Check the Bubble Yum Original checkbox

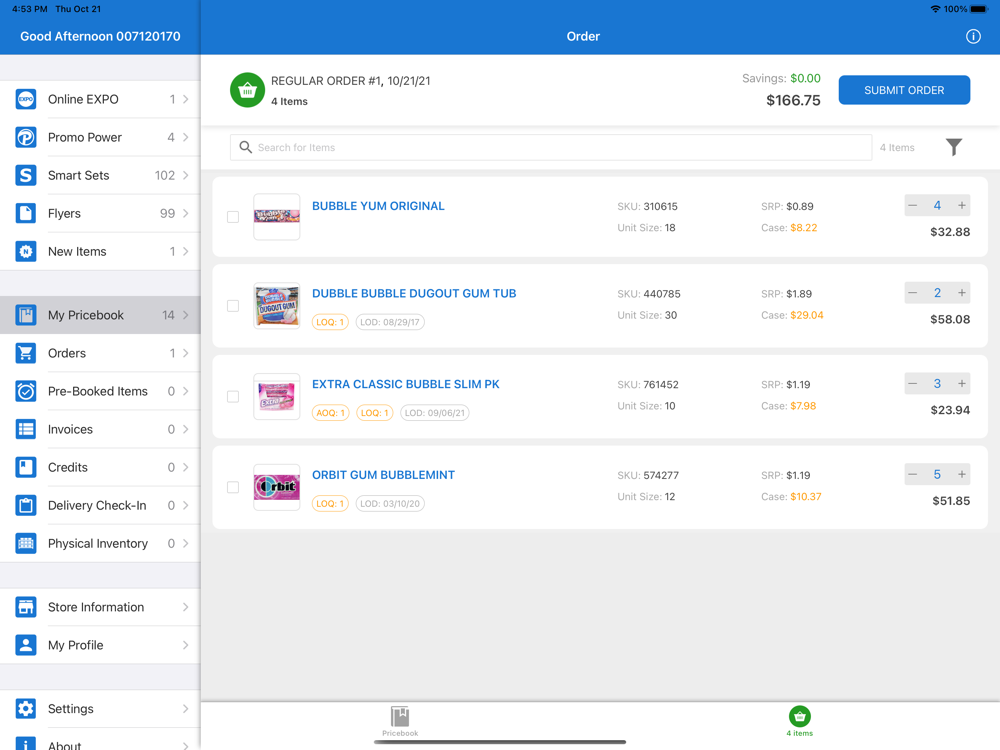tap(233, 217)
